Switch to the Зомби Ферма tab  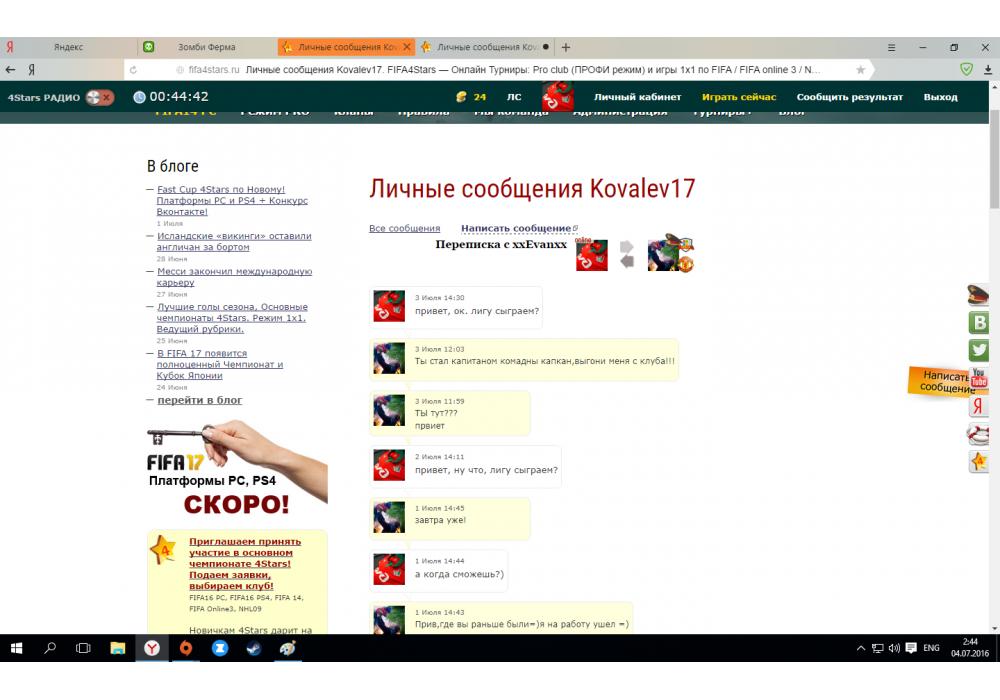[x=206, y=47]
